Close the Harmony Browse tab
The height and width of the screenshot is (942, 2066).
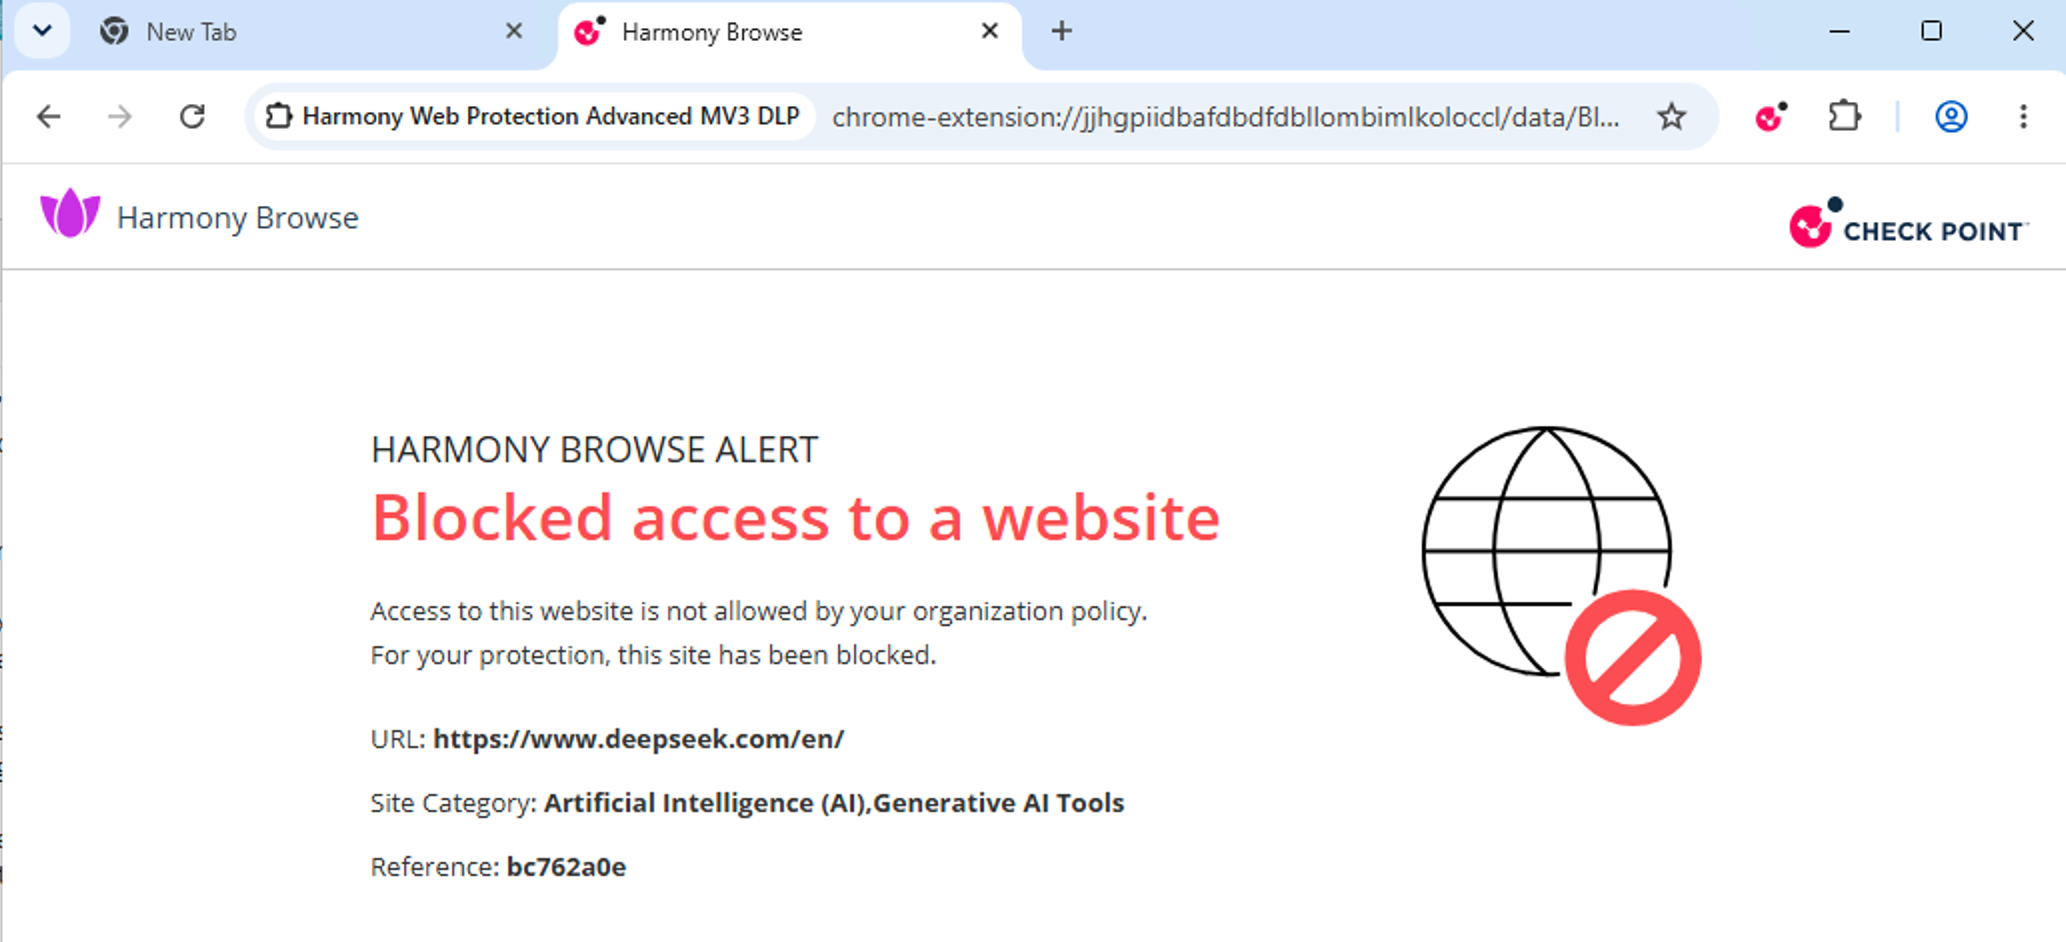click(x=990, y=31)
